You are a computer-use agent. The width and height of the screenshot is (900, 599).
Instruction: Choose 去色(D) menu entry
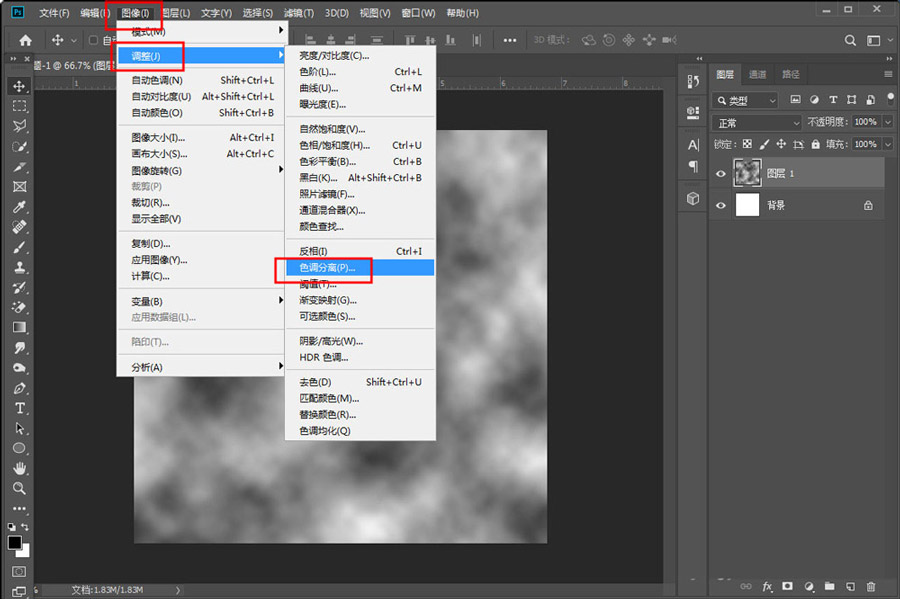pyautogui.click(x=360, y=382)
